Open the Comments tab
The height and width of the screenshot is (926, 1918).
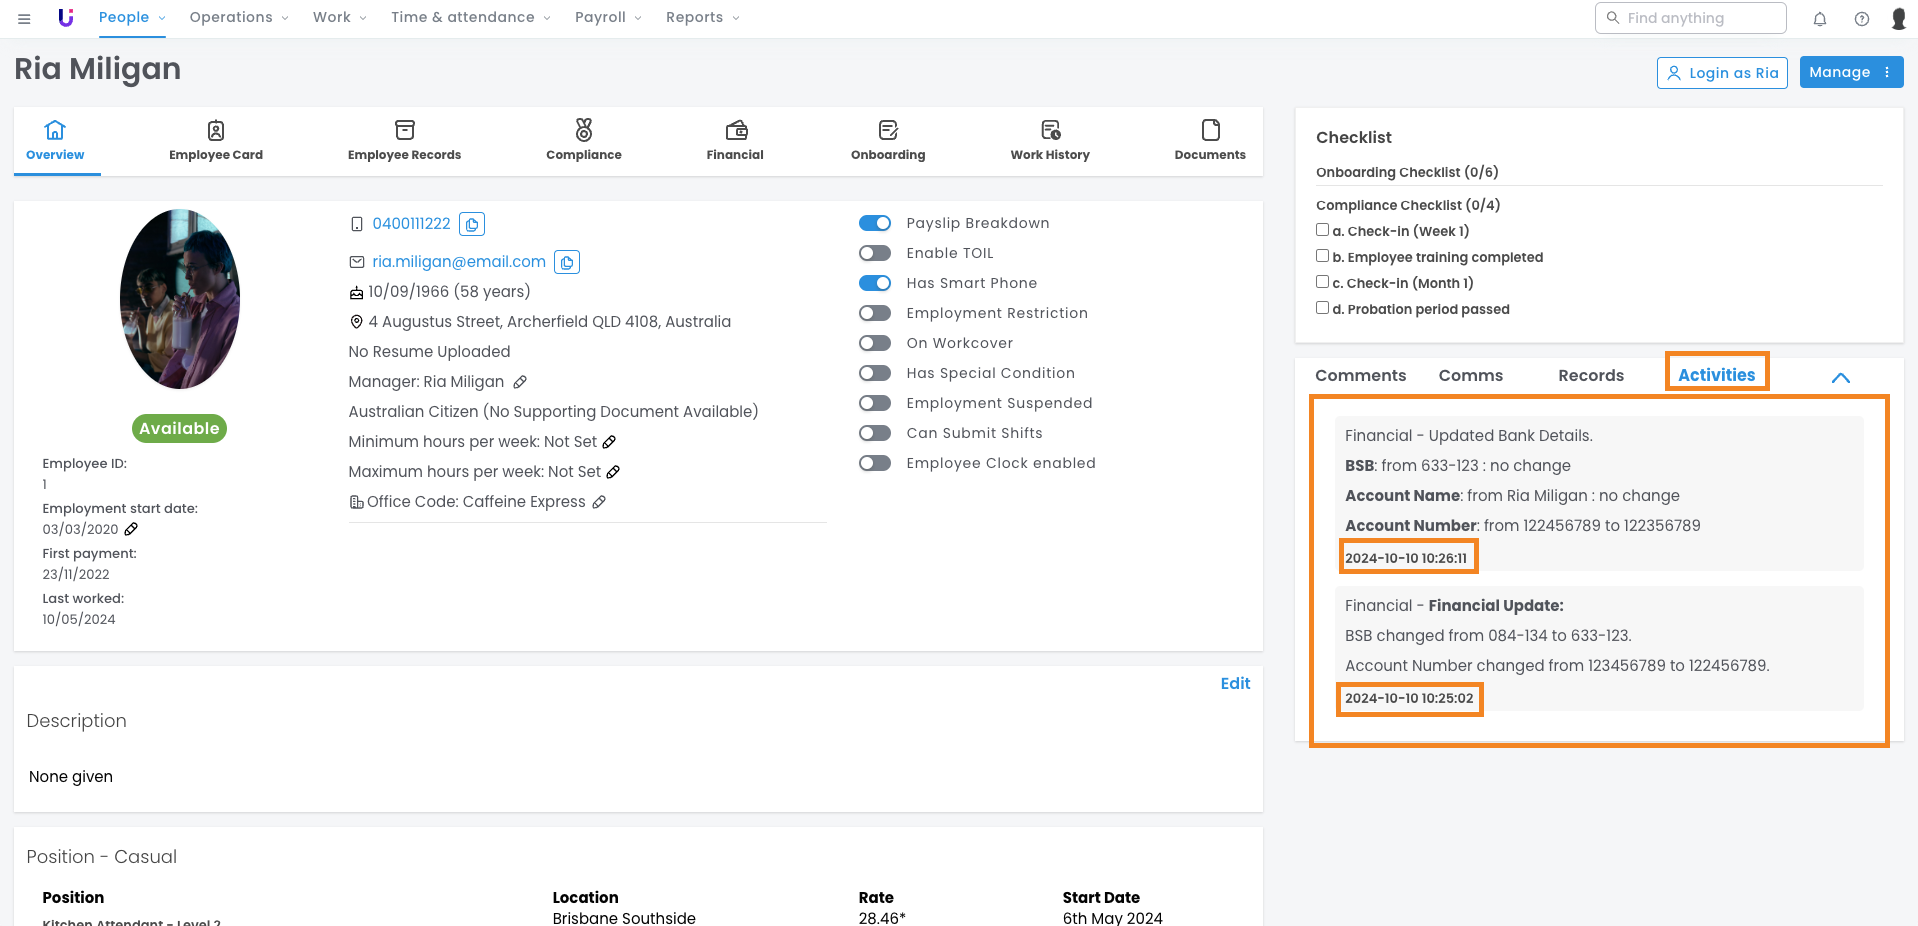click(1360, 375)
